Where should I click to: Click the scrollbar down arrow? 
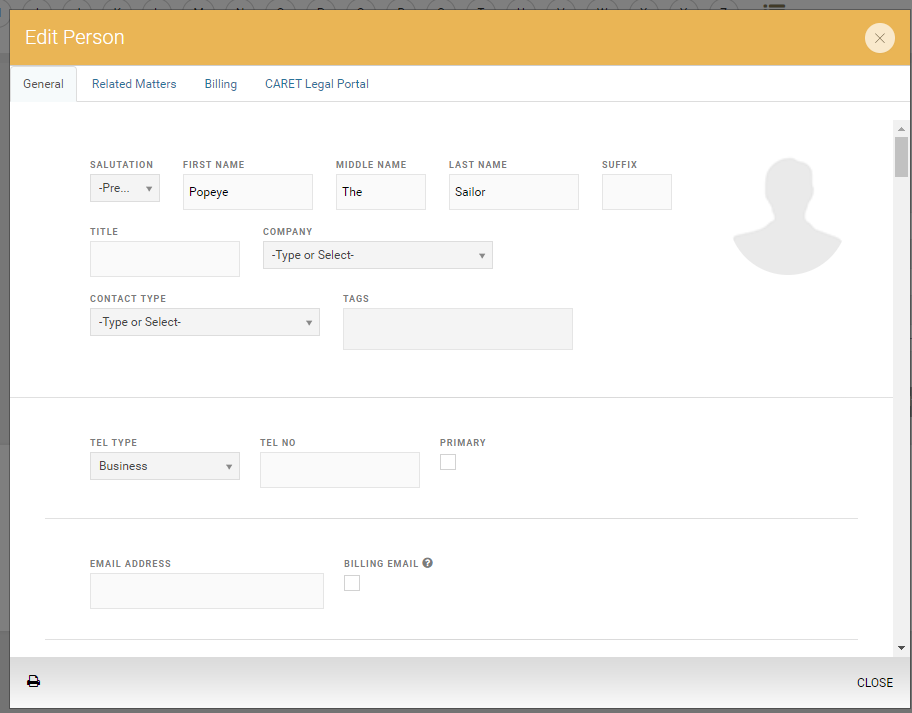[901, 648]
